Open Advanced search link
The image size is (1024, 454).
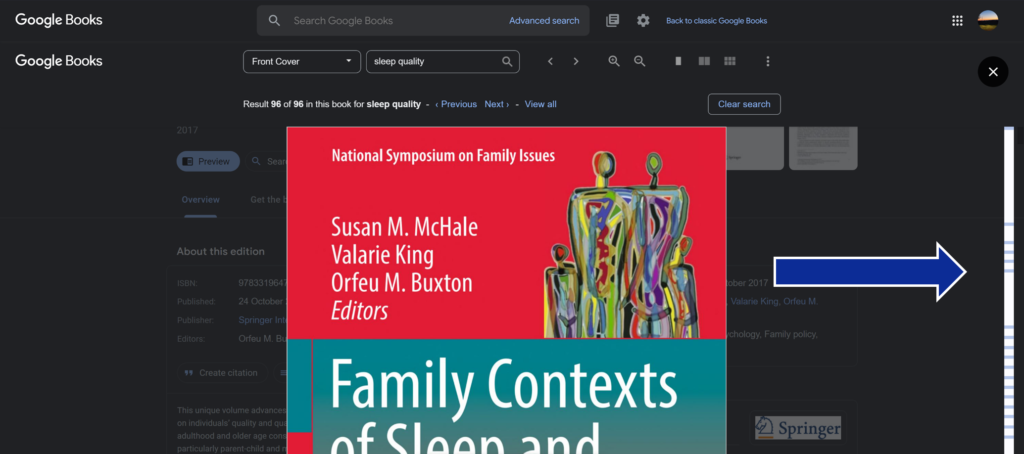coord(544,21)
